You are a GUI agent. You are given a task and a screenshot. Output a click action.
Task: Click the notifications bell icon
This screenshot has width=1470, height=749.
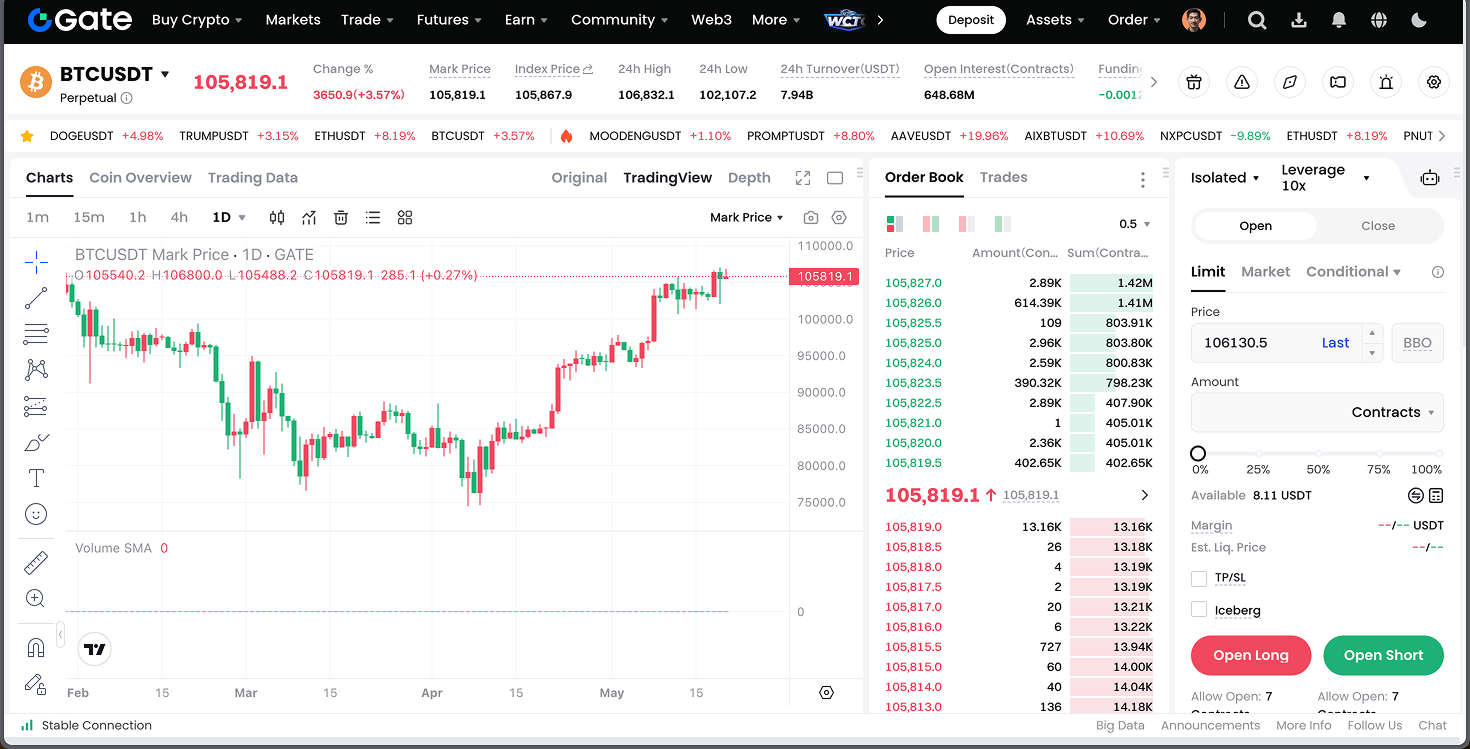click(x=1338, y=20)
